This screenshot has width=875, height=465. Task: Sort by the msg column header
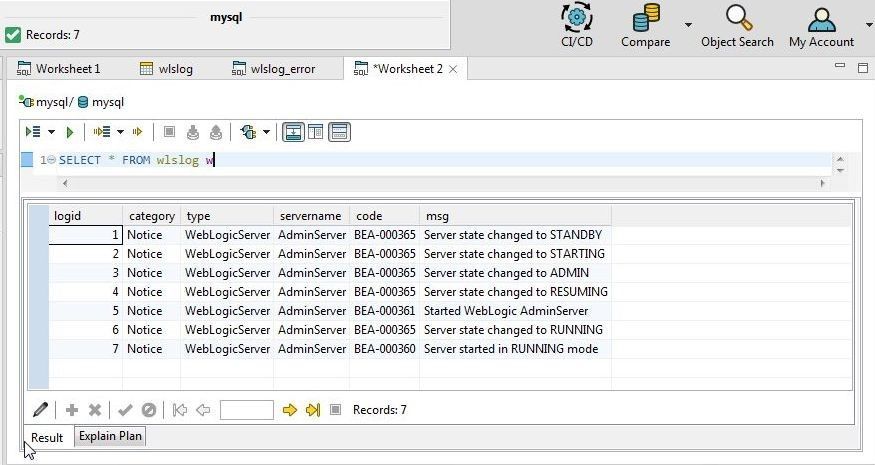click(515, 216)
